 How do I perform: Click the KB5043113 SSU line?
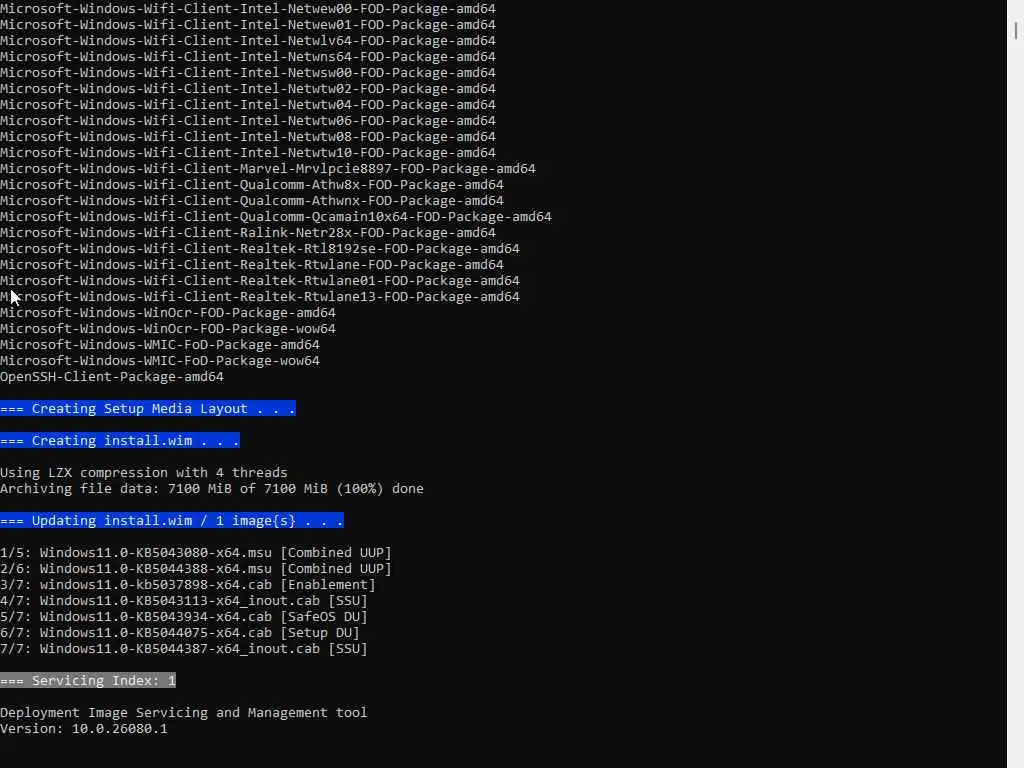184,600
